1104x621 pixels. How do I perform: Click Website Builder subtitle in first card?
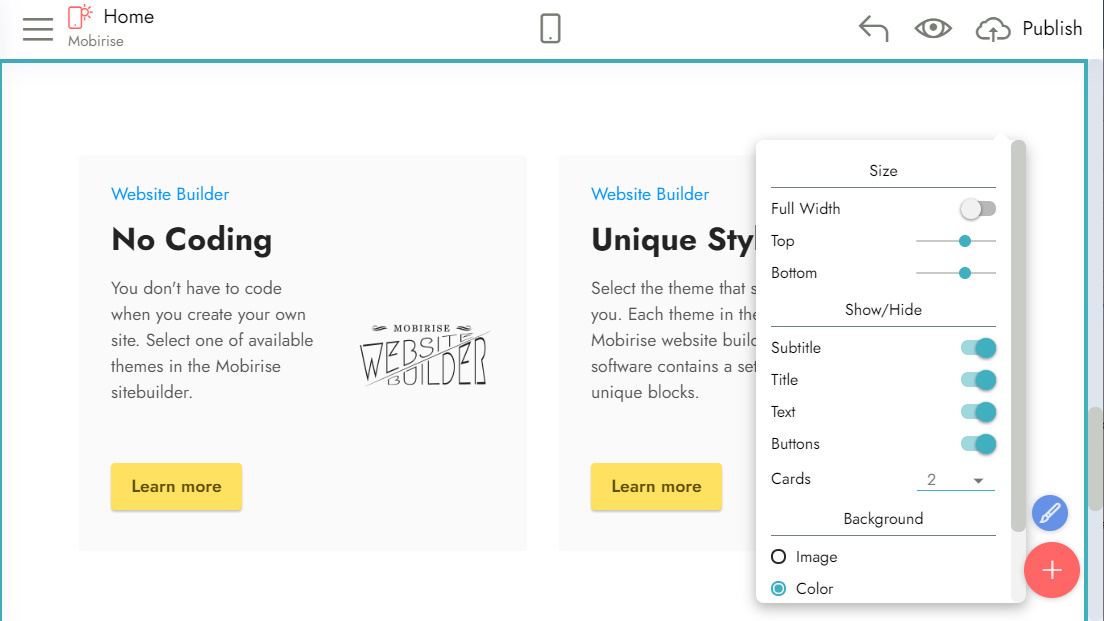tap(170, 194)
